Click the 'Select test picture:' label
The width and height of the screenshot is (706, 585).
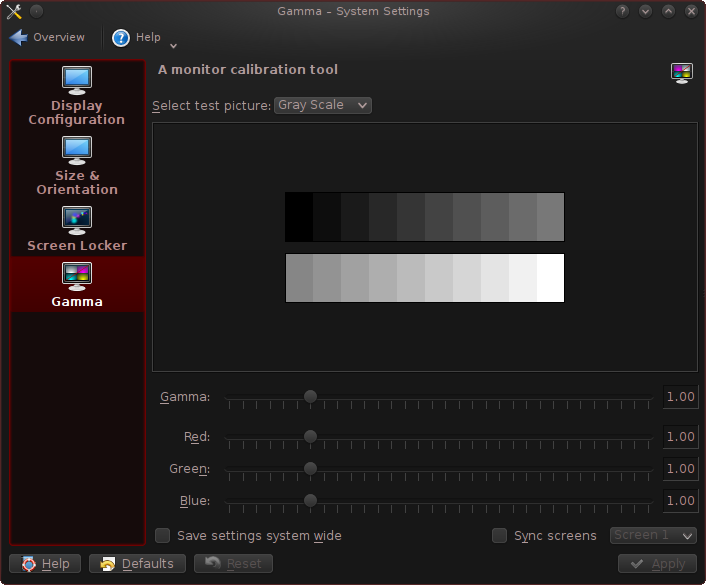click(212, 106)
